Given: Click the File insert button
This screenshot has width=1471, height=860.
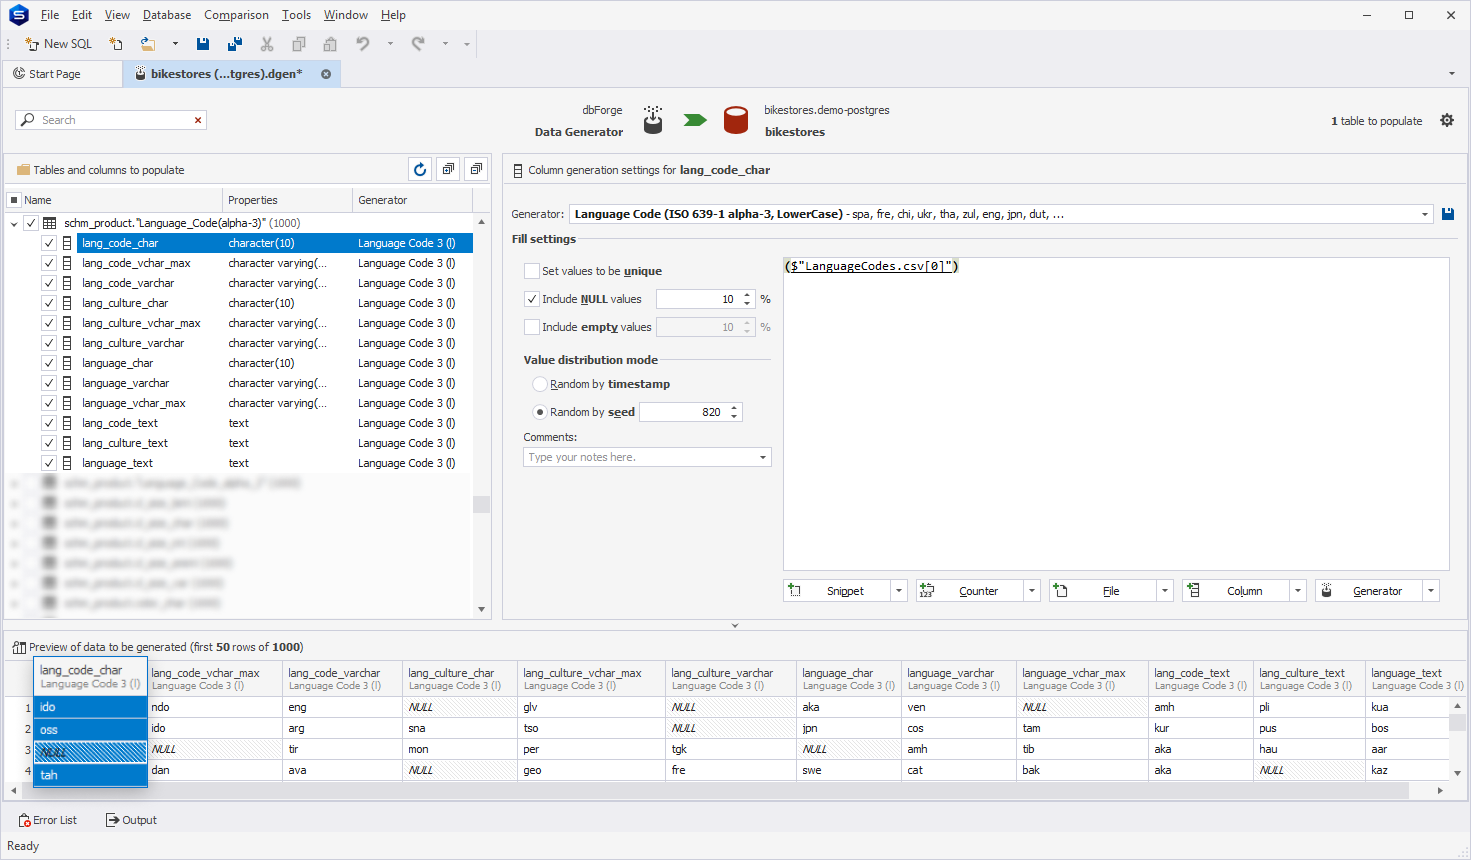Looking at the screenshot, I should pyautogui.click(x=1103, y=591).
